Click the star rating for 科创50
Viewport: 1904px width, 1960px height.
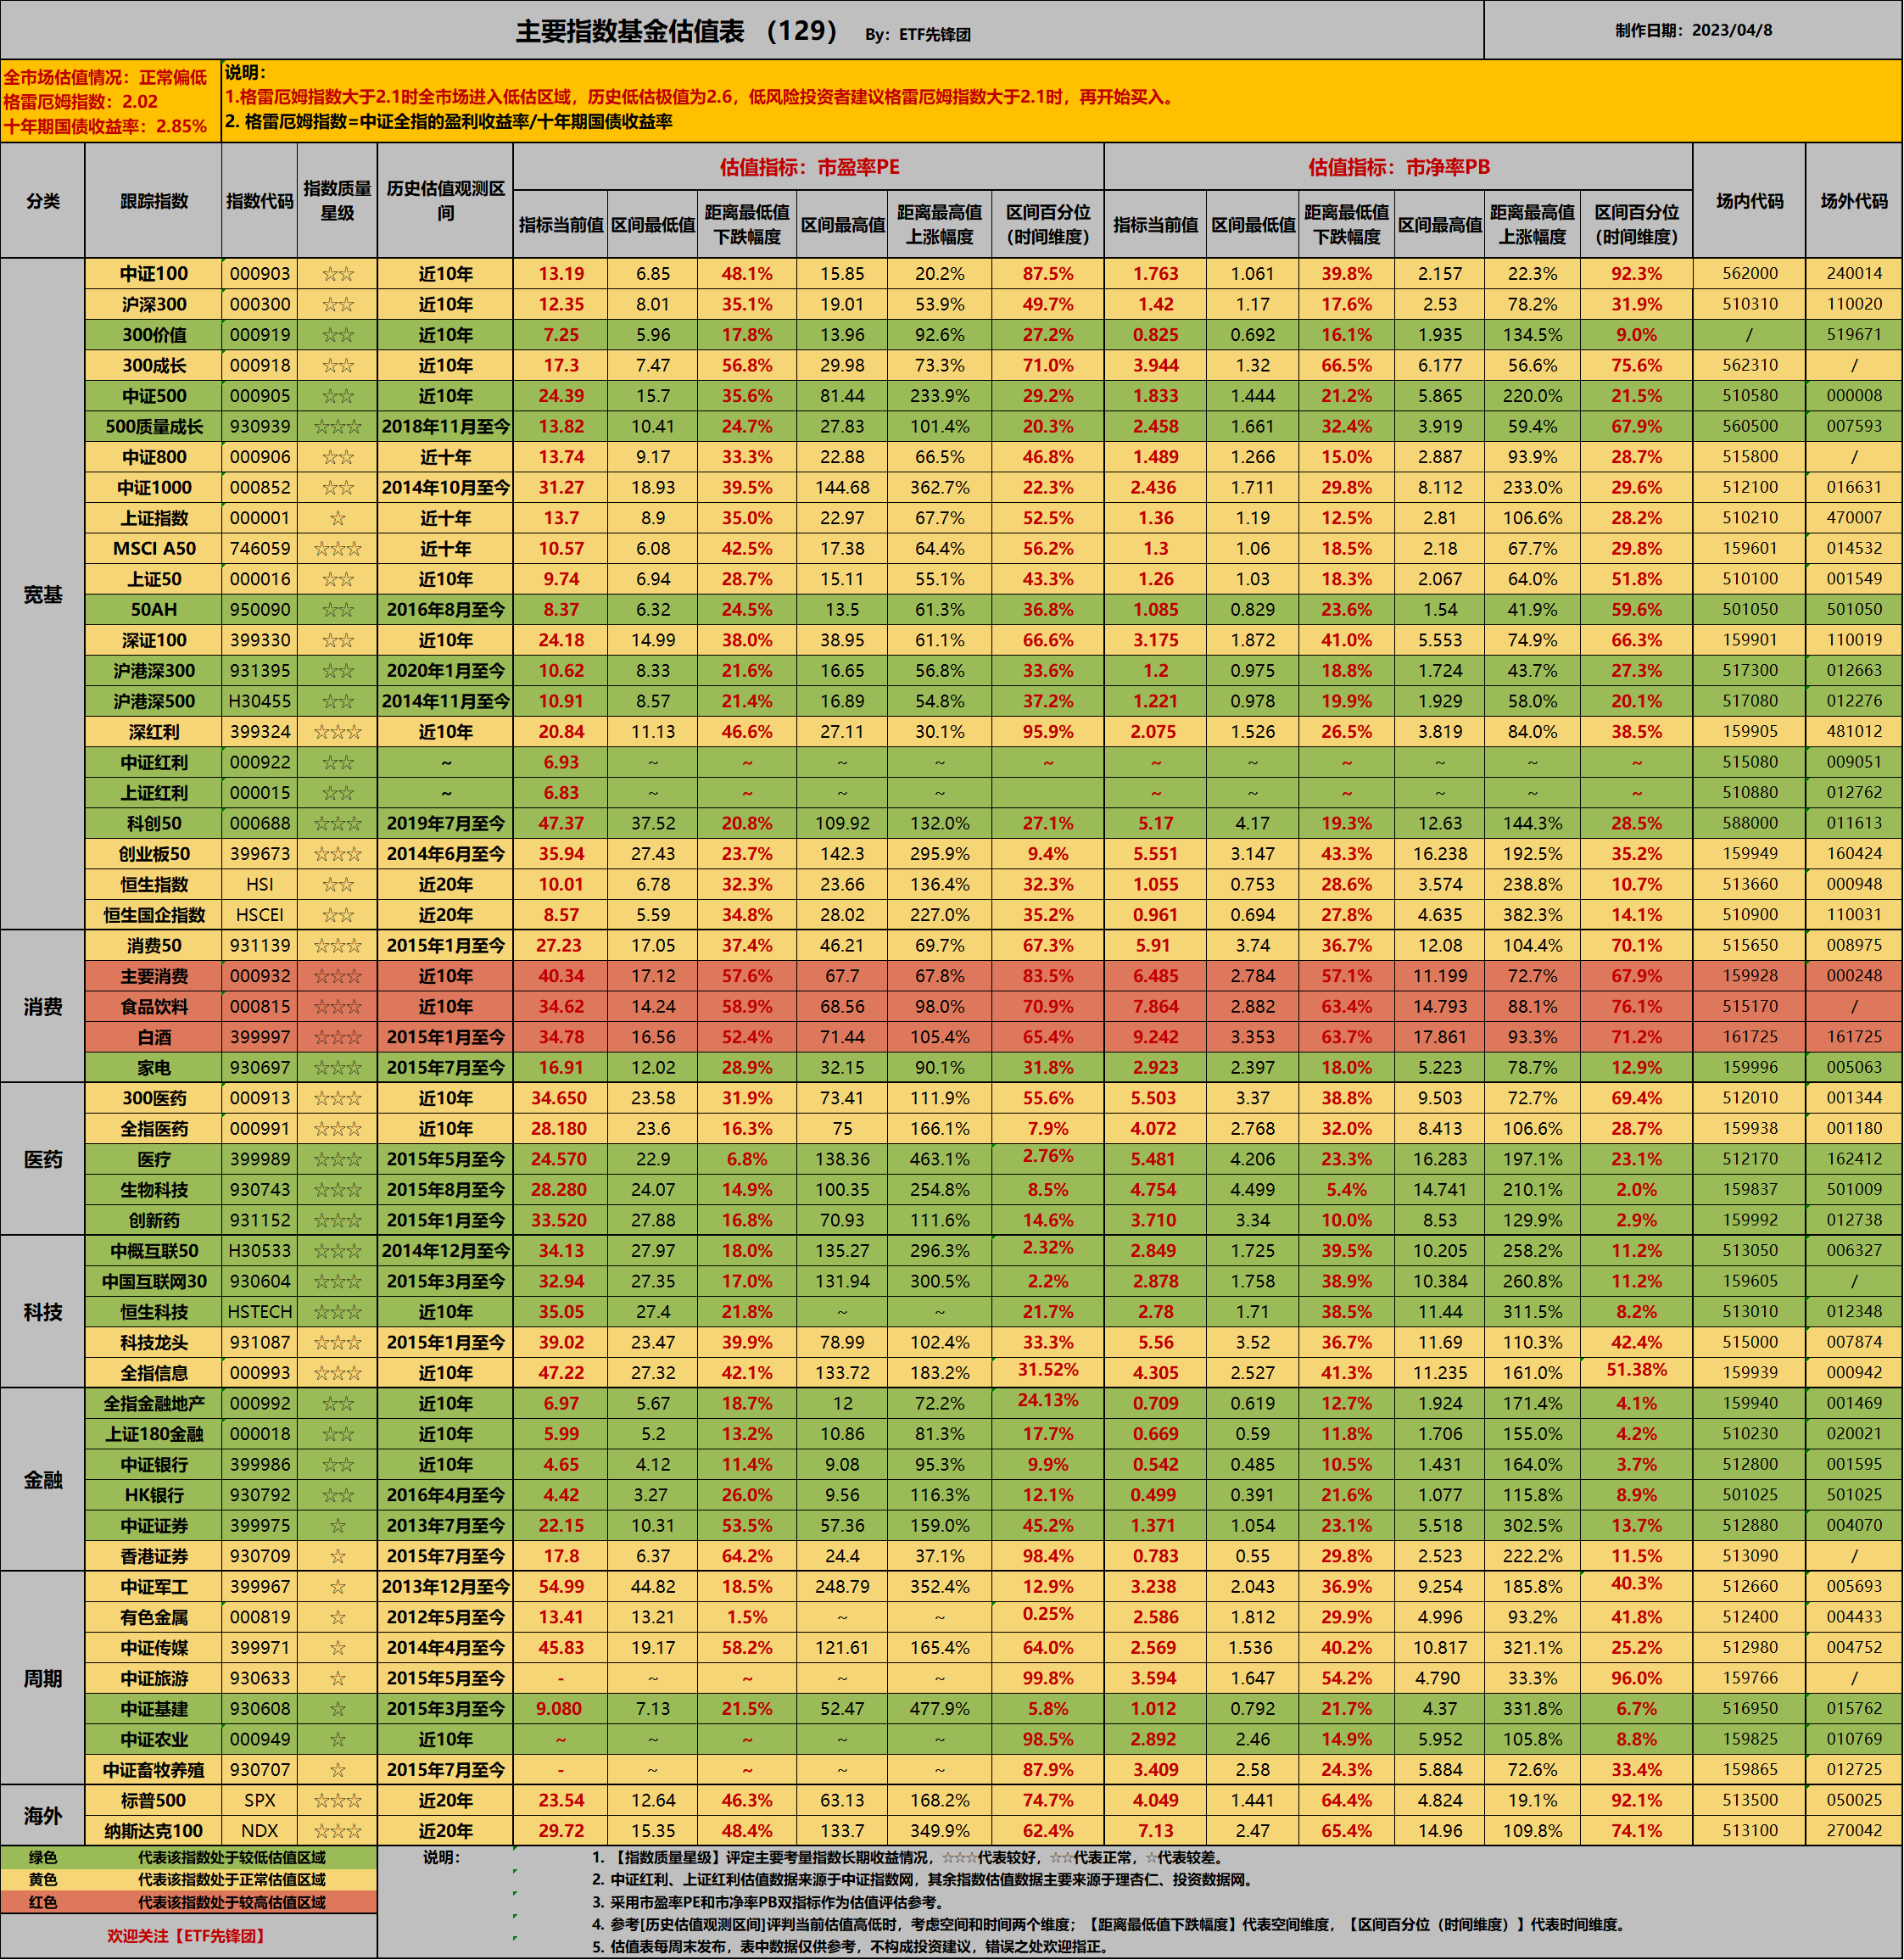[x=337, y=824]
